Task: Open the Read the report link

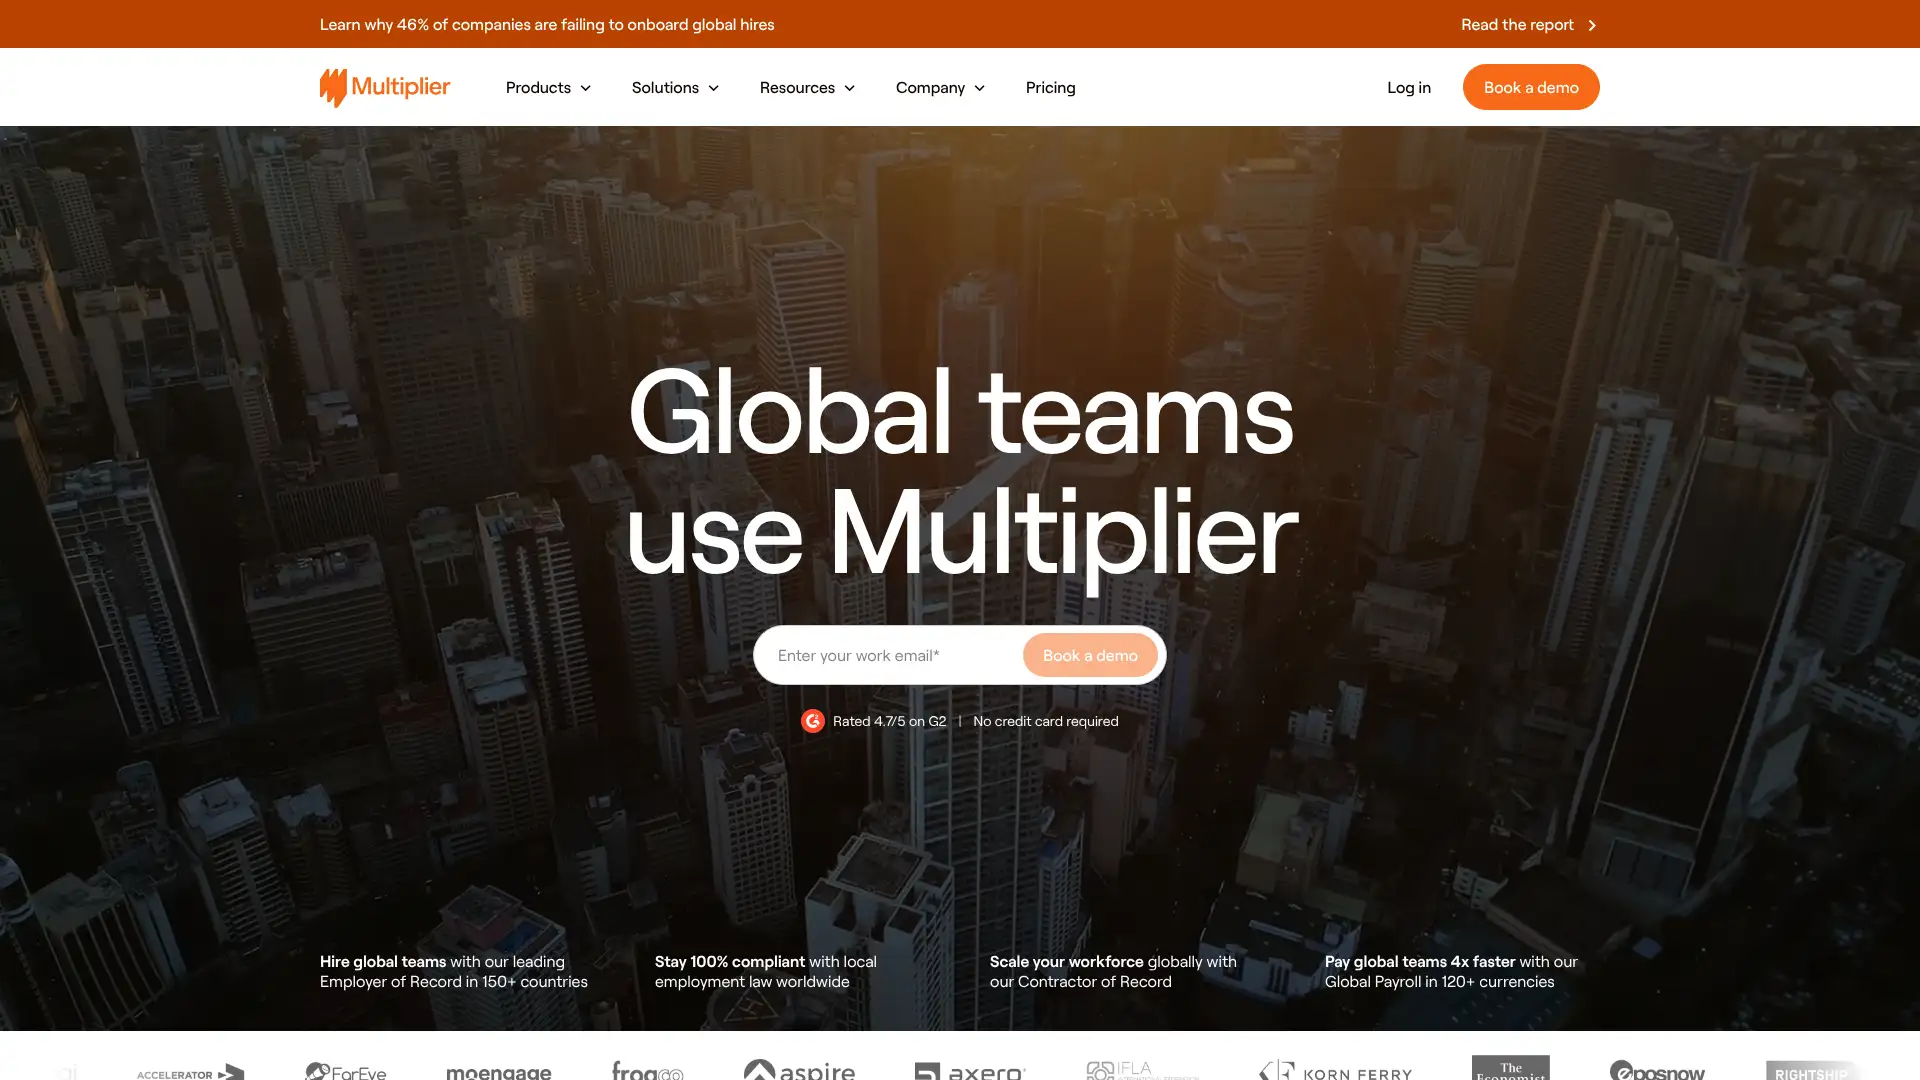Action: (x=1529, y=24)
